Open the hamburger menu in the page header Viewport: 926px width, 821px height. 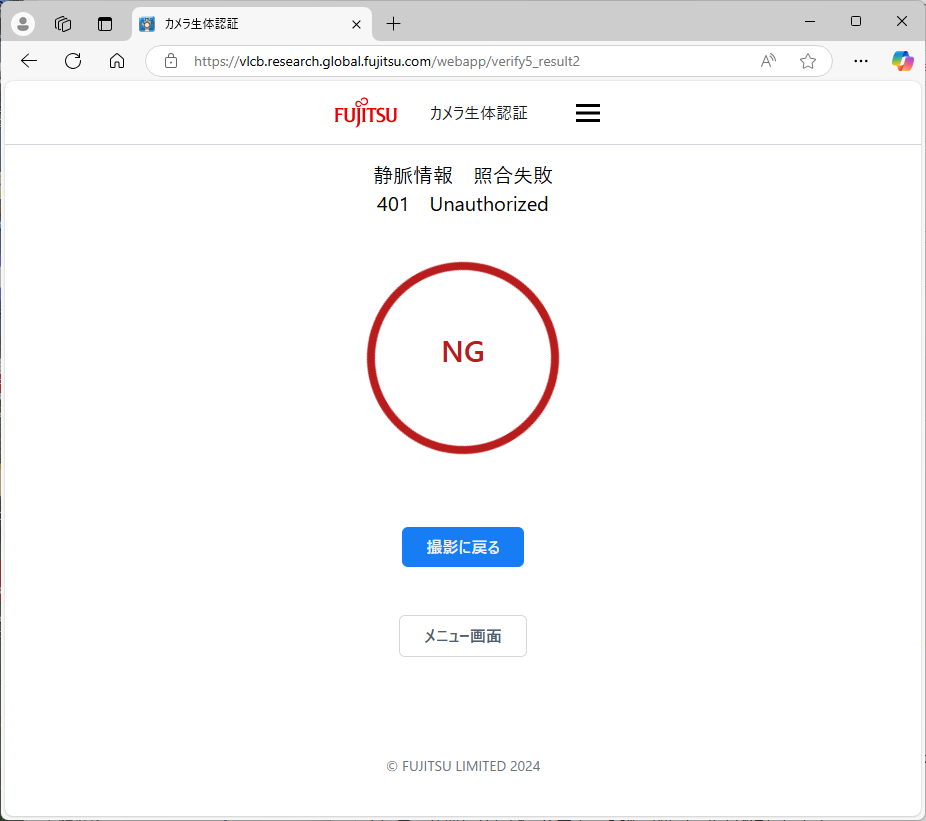(588, 113)
